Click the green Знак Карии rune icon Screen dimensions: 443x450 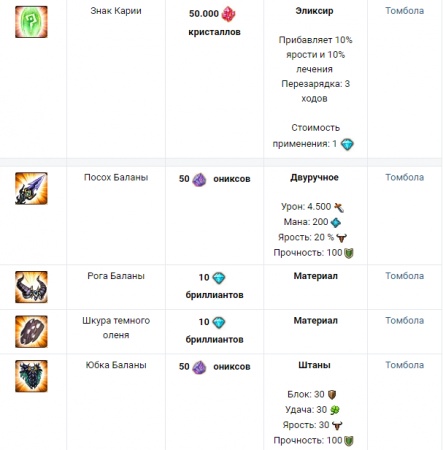point(31,22)
